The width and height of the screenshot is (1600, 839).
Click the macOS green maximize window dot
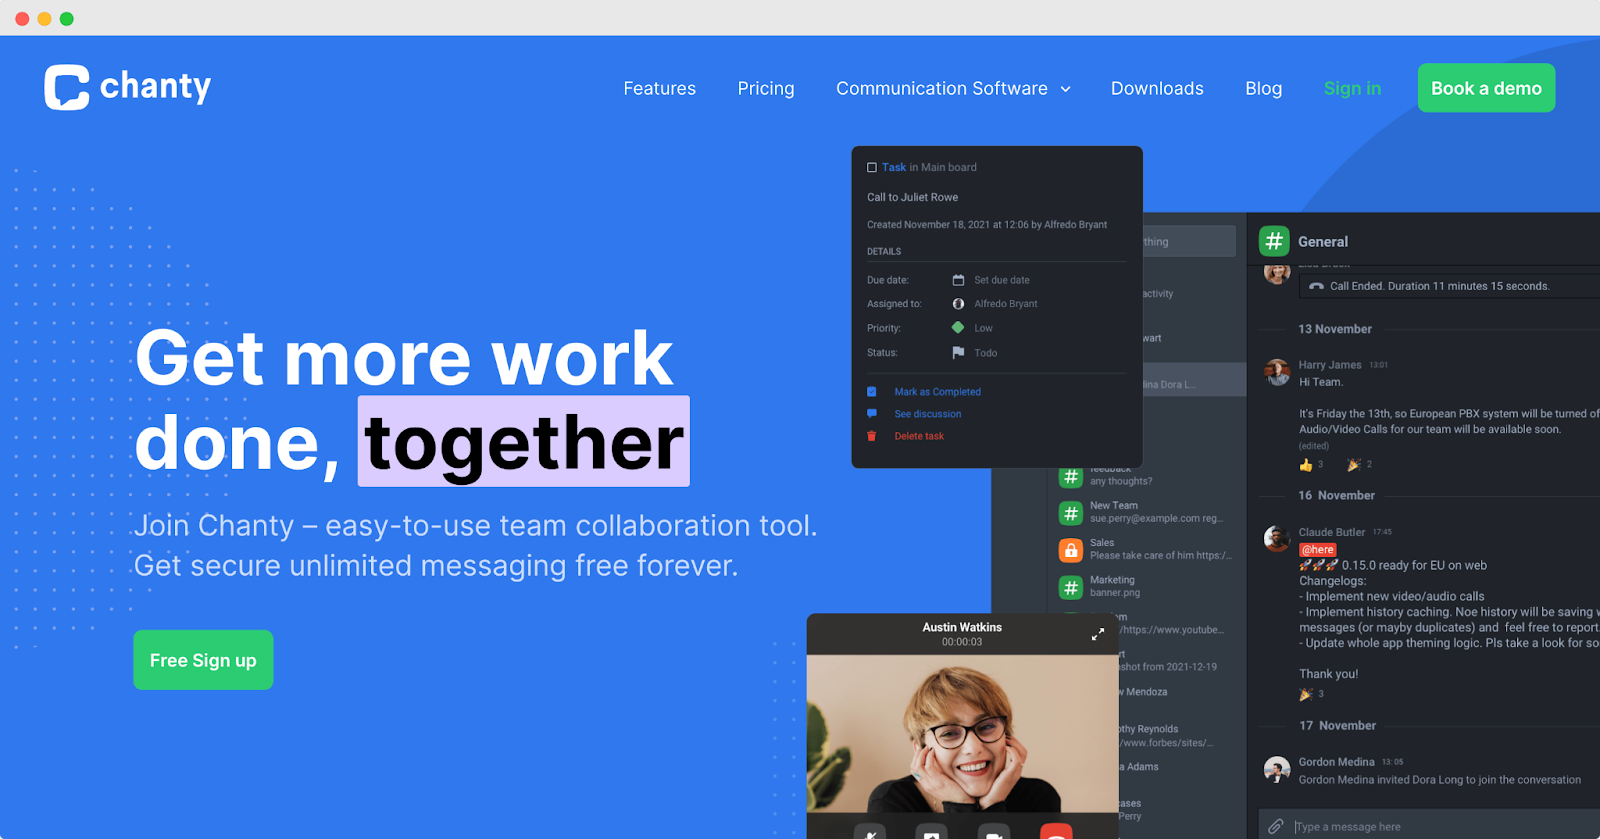(67, 19)
